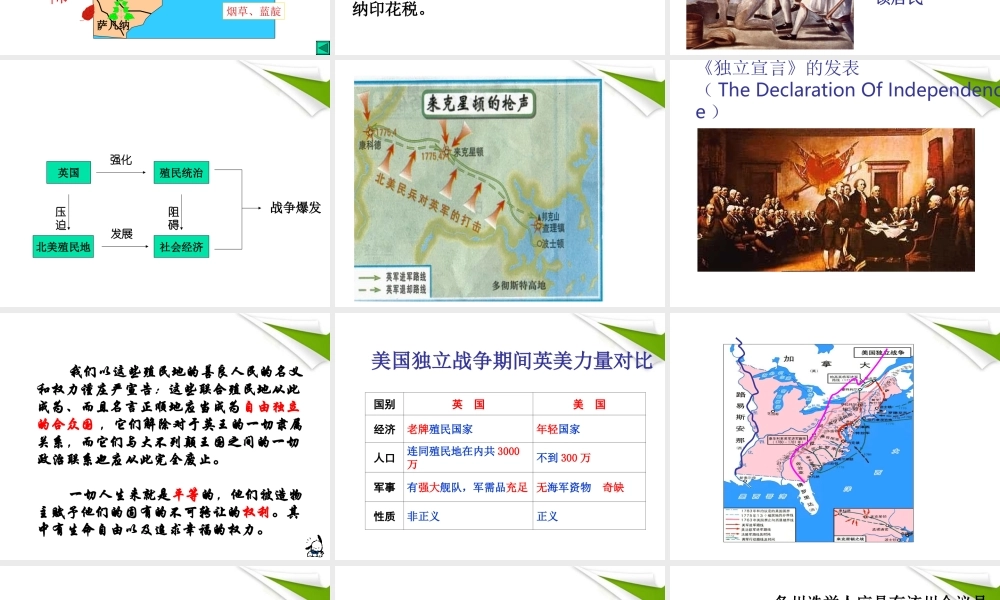Click the 来克星顿的枪声 map title
The width and height of the screenshot is (1000, 600).
click(478, 103)
